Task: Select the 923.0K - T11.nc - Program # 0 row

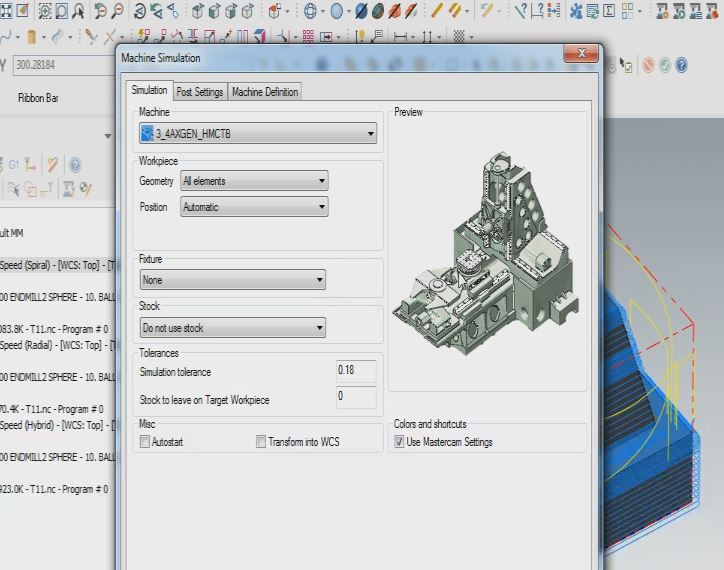Action: (54, 489)
